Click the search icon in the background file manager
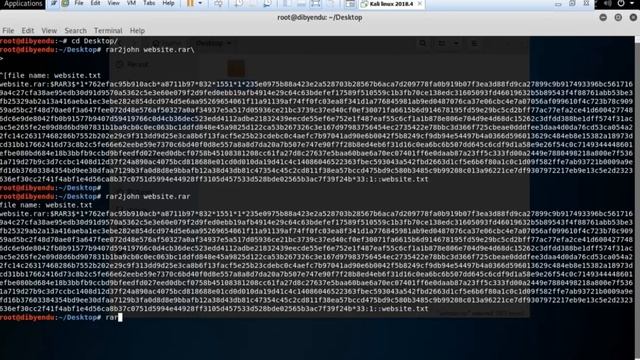 click(x=422, y=43)
